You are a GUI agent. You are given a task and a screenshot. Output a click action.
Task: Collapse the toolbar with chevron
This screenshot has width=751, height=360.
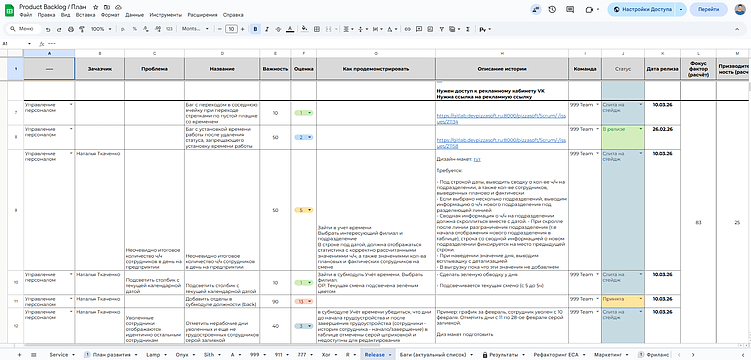click(737, 29)
